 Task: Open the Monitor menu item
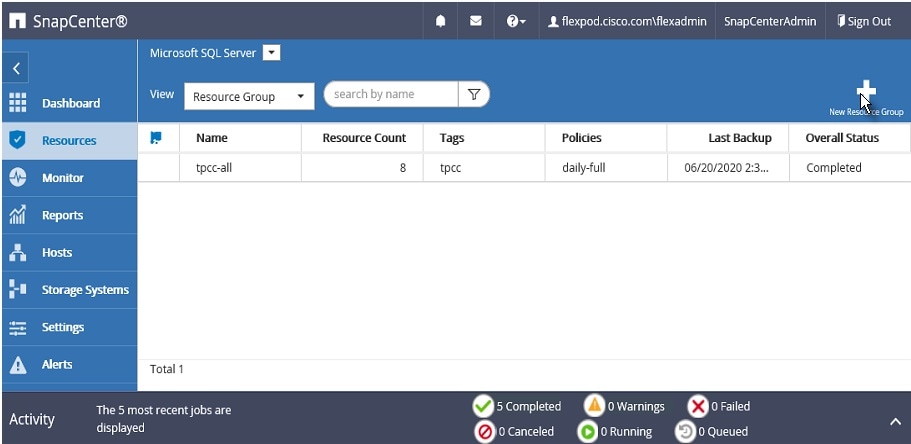pos(63,178)
